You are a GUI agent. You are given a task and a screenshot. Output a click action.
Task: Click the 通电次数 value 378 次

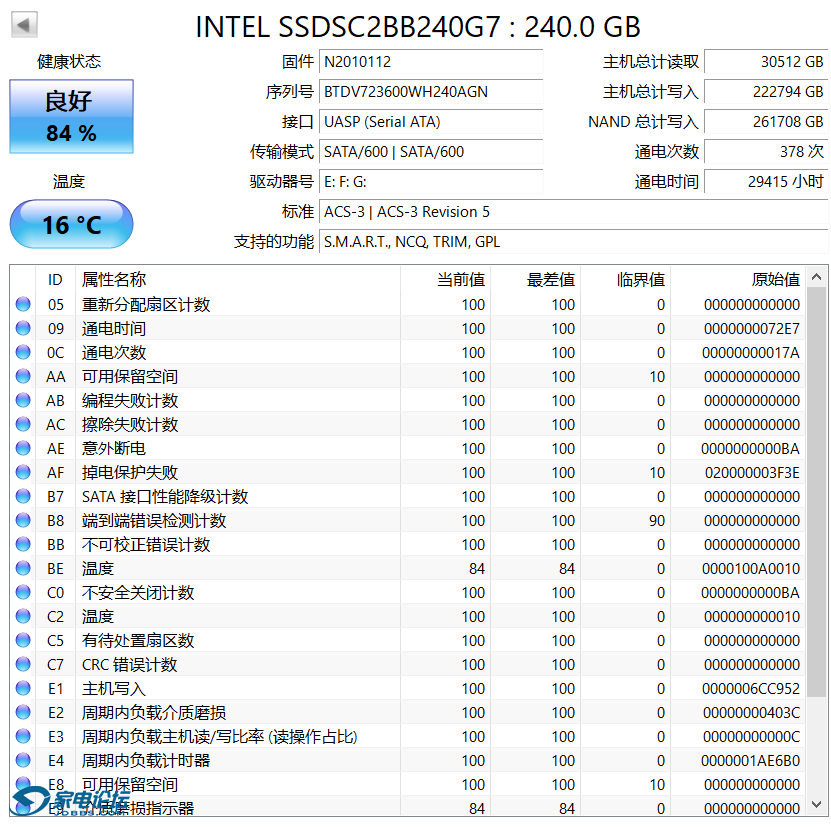click(766, 152)
